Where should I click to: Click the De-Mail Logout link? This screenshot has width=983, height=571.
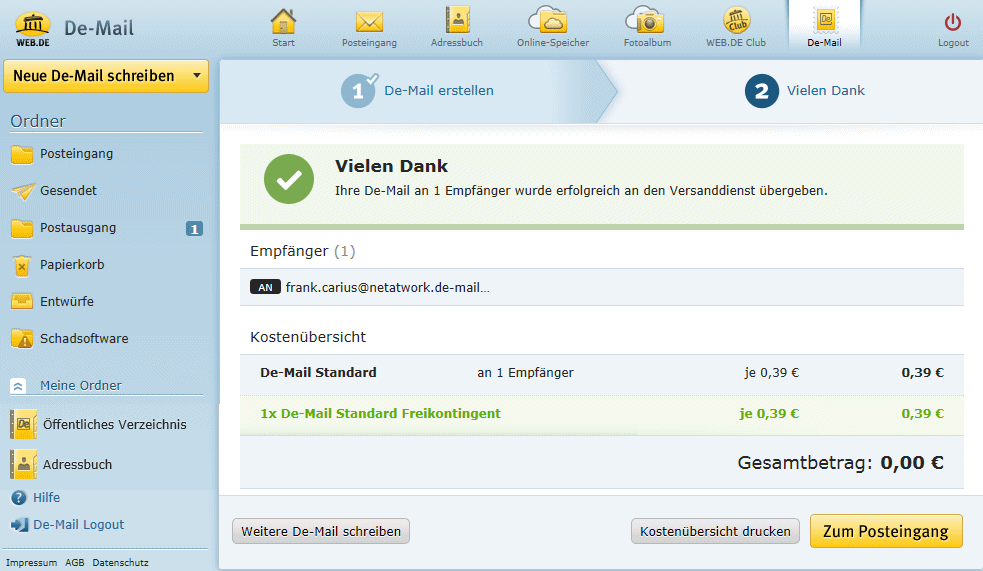click(78, 525)
